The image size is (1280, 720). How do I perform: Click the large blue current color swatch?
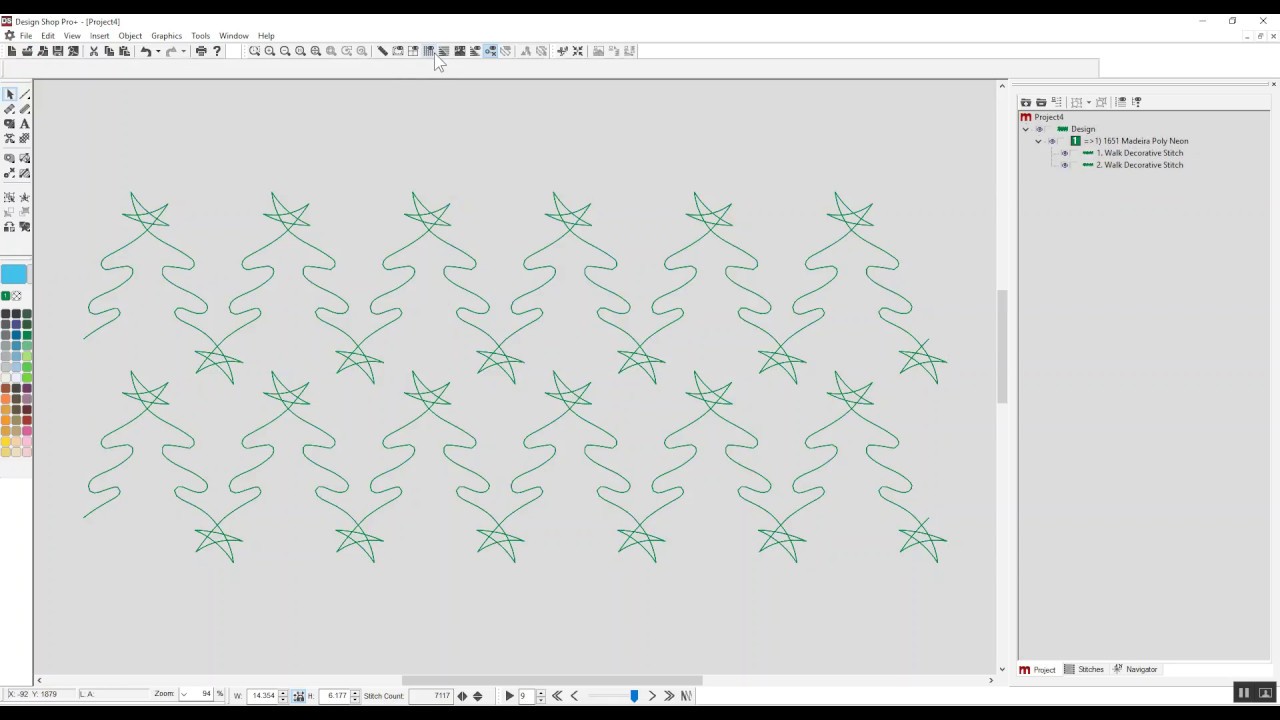14,274
